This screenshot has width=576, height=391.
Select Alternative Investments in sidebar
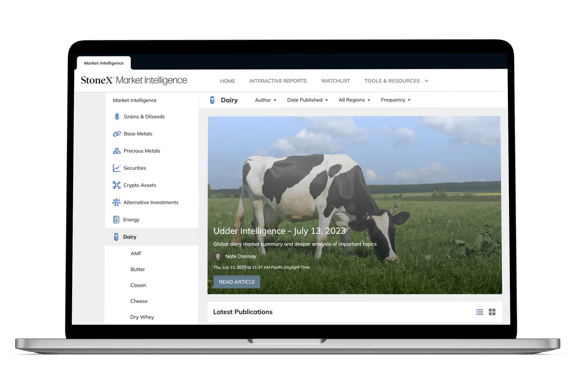[x=151, y=202]
